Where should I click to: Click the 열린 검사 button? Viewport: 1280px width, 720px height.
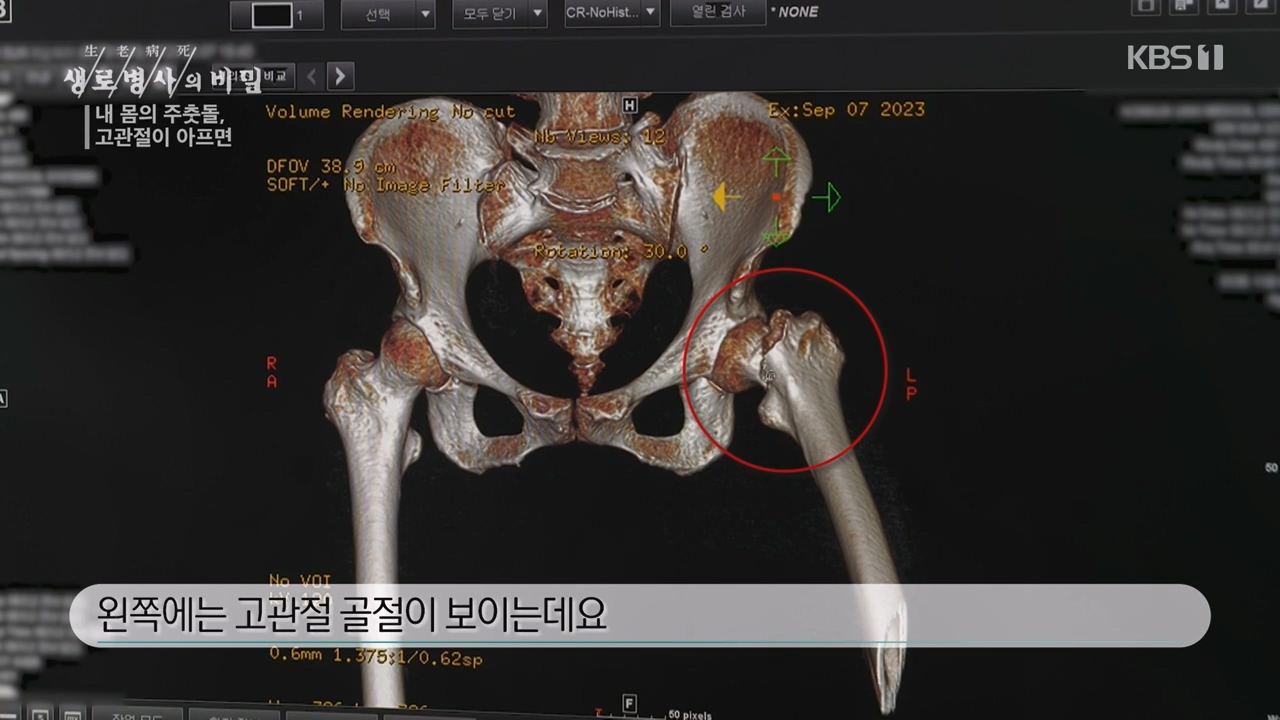718,13
